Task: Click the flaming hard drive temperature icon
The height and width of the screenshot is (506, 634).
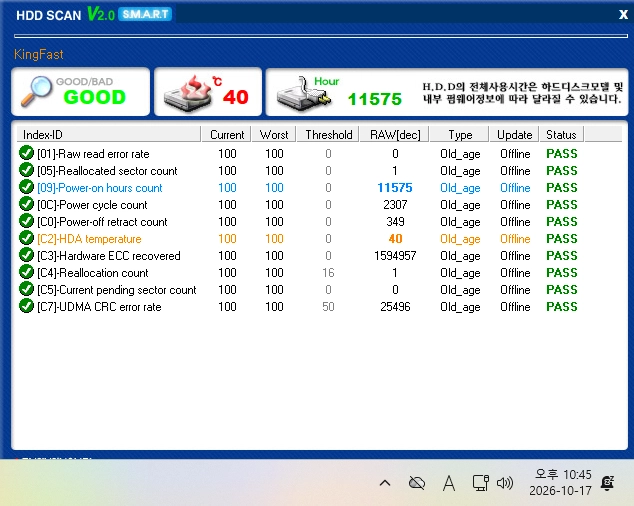Action: 188,93
